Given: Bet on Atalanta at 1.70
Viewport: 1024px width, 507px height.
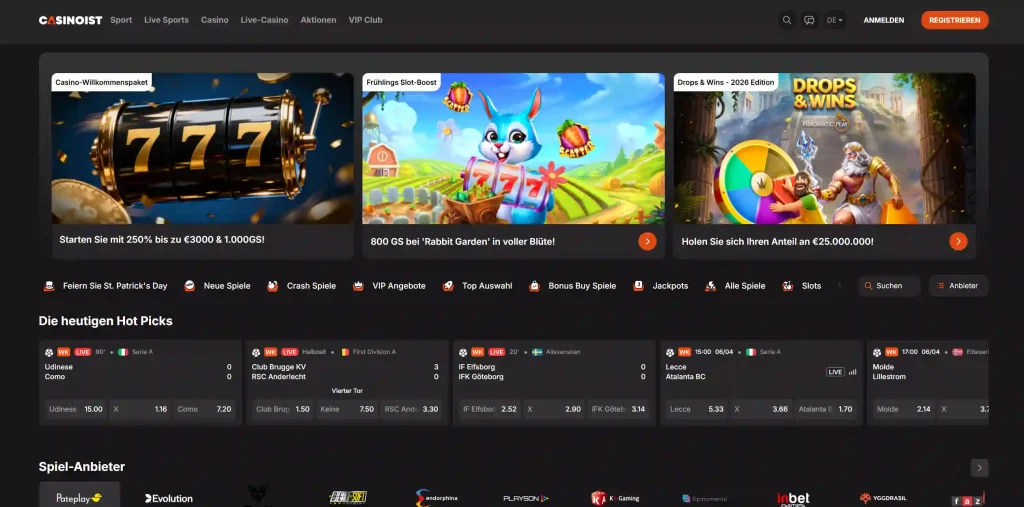Looking at the screenshot, I should point(825,409).
